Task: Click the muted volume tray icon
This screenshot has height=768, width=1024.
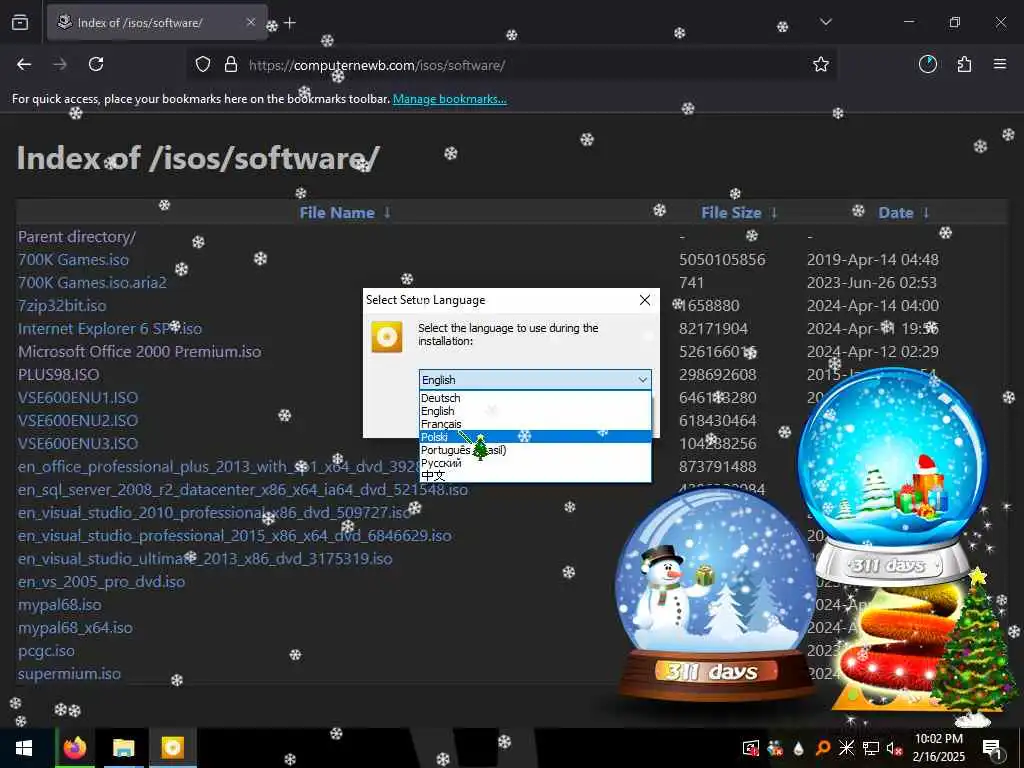Action: point(895,748)
